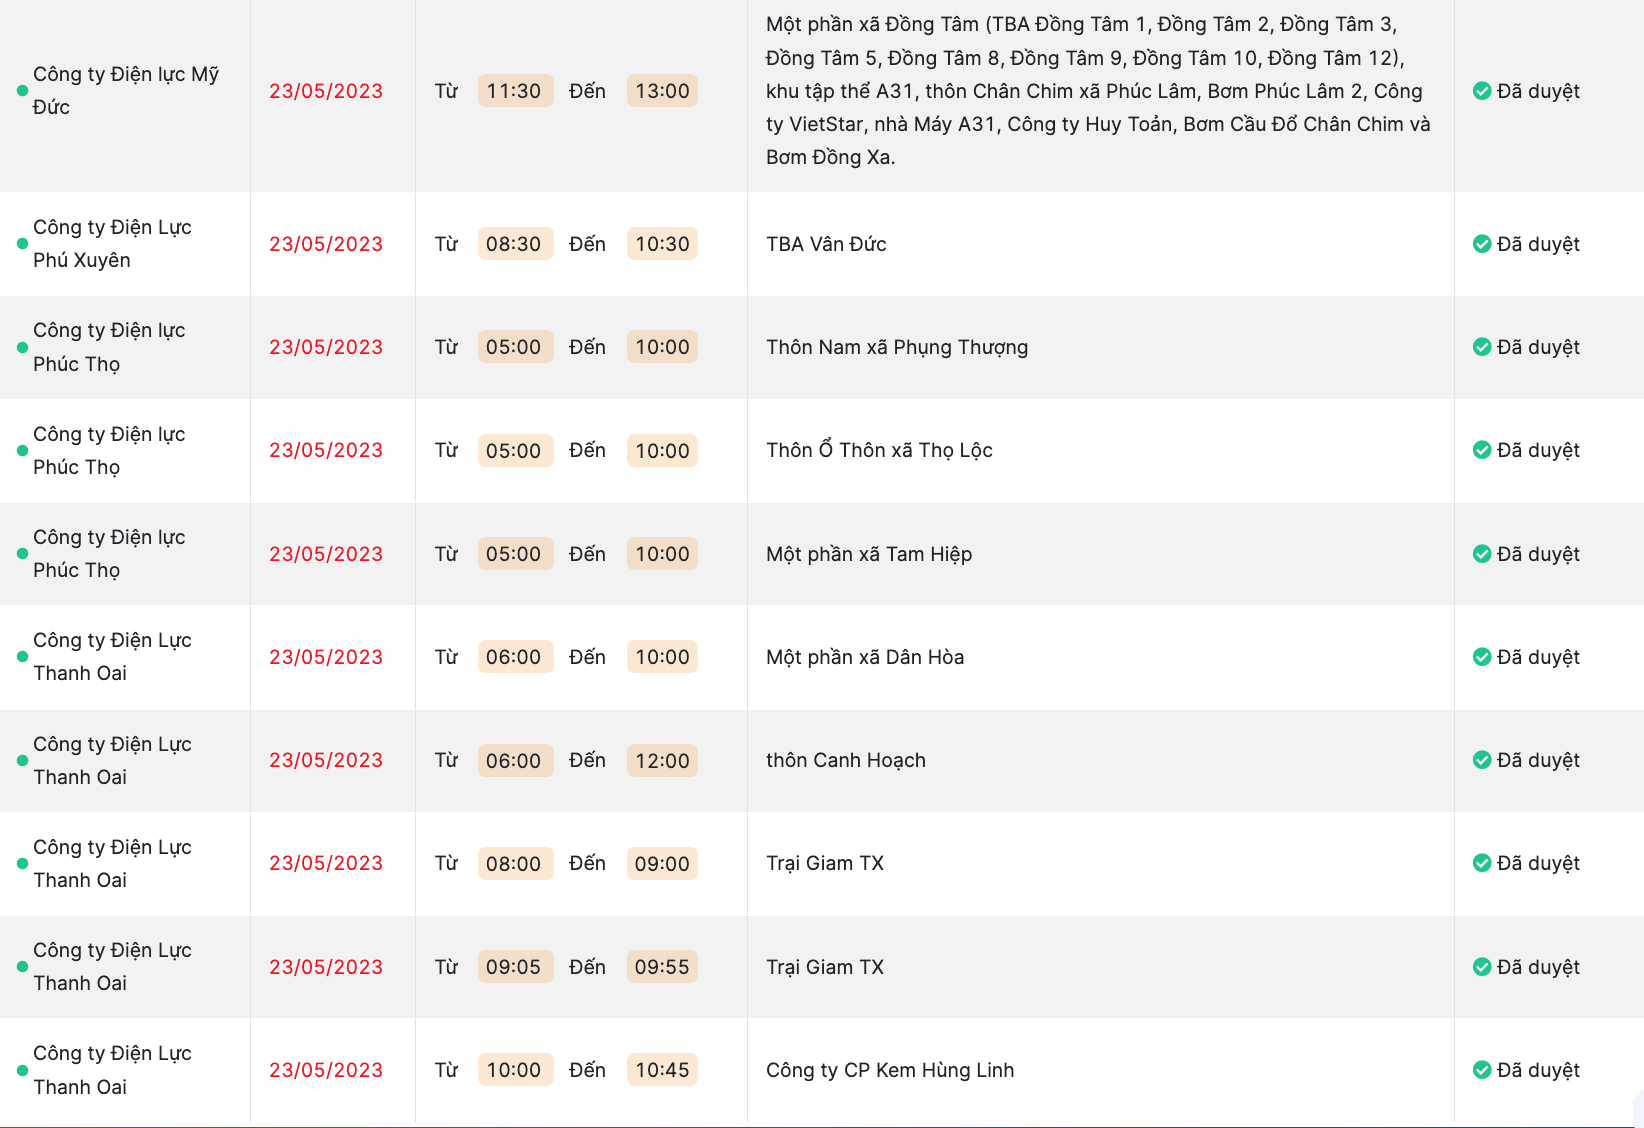Click the check icon in the Kem Hùng Linh row
Viewport: 1644px width, 1128px height.
click(1482, 1070)
